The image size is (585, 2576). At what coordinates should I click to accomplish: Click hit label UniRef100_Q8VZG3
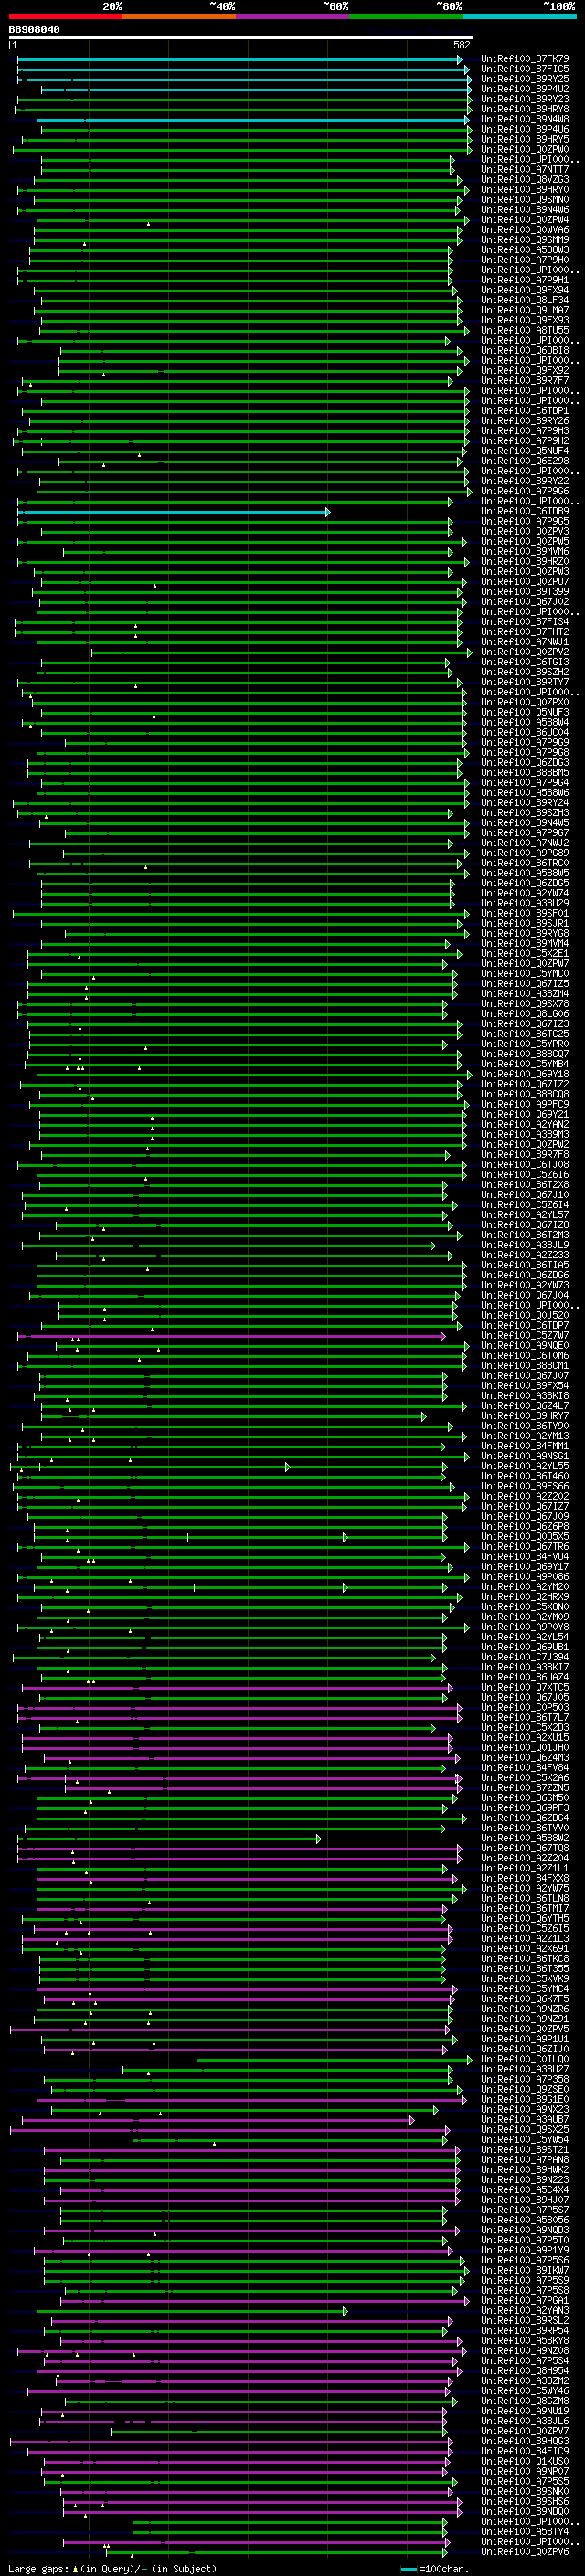[525, 180]
